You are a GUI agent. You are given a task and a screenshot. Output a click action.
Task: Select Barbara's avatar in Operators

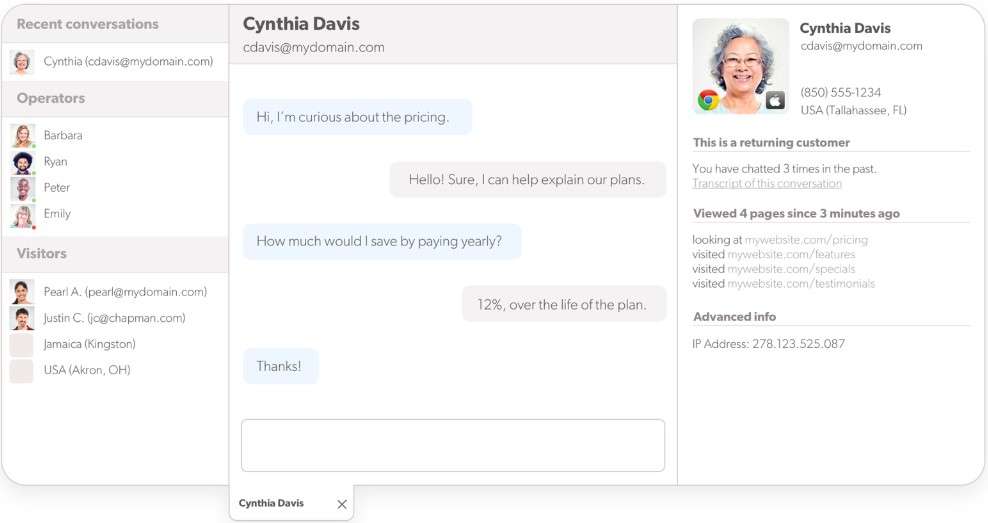pyautogui.click(x=23, y=135)
